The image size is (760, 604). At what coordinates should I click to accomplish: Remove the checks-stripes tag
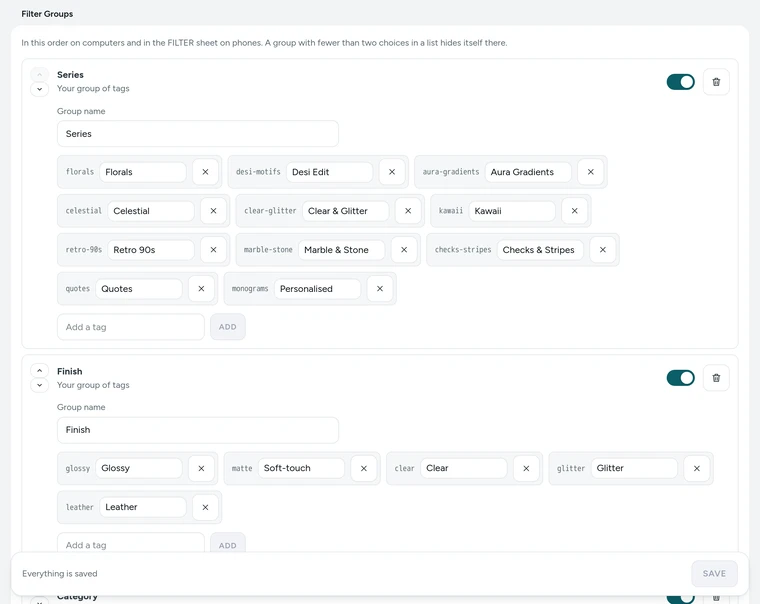(x=602, y=250)
